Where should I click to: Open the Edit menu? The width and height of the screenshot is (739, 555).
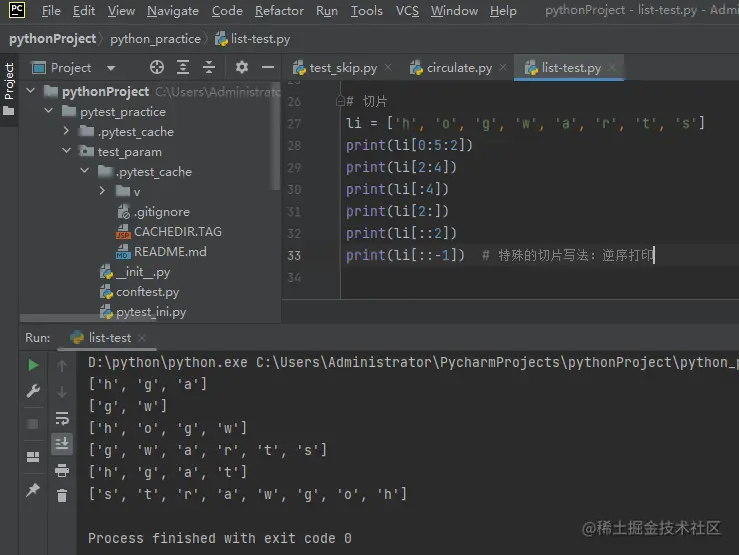84,10
